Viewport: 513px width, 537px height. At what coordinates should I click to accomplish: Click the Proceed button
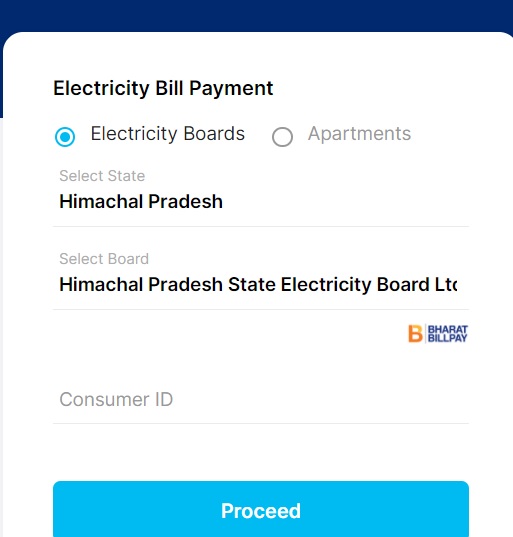261,509
